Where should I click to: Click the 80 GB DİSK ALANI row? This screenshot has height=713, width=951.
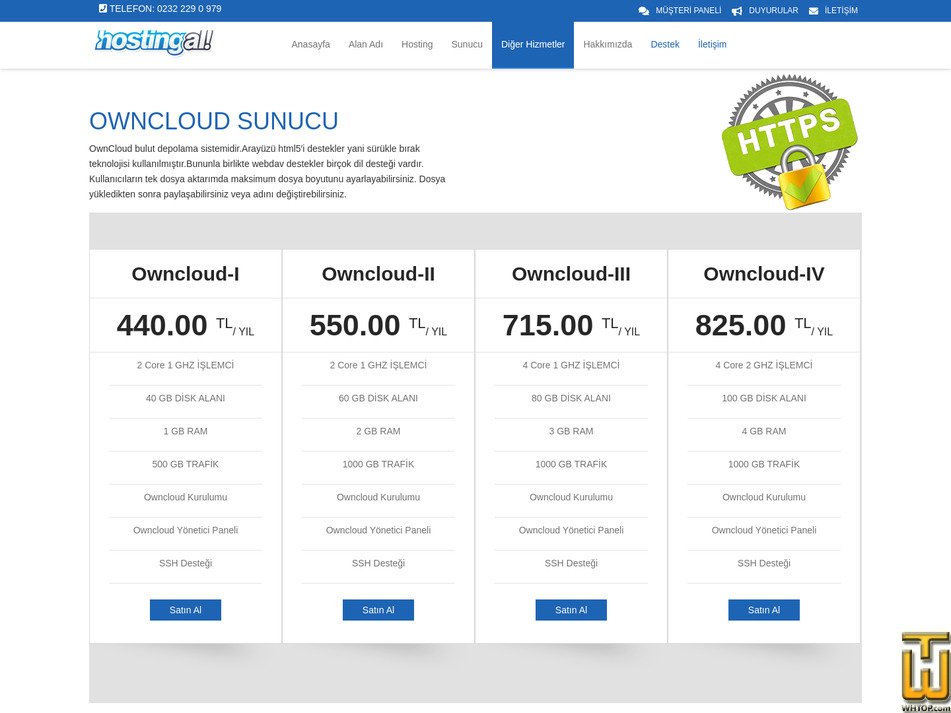[x=571, y=398]
